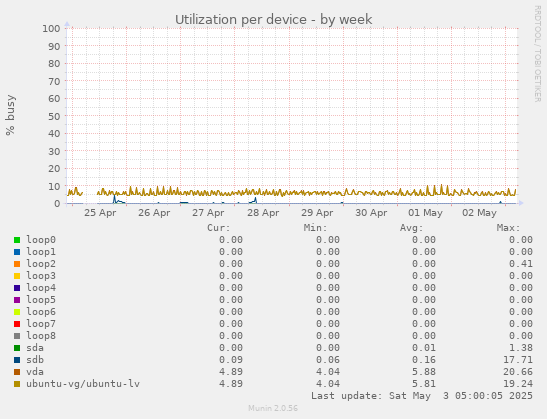This screenshot has width=547, height=419.
Task: Click the 30 Apr axis label
Action: [x=371, y=213]
